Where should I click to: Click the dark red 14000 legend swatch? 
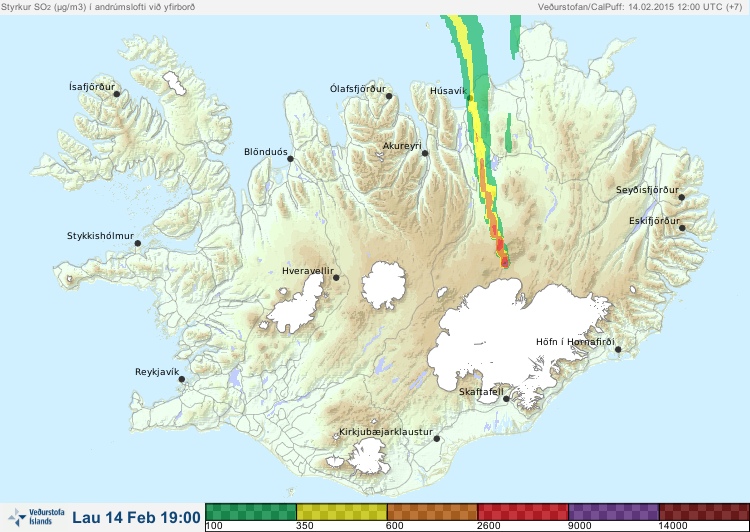(704, 512)
